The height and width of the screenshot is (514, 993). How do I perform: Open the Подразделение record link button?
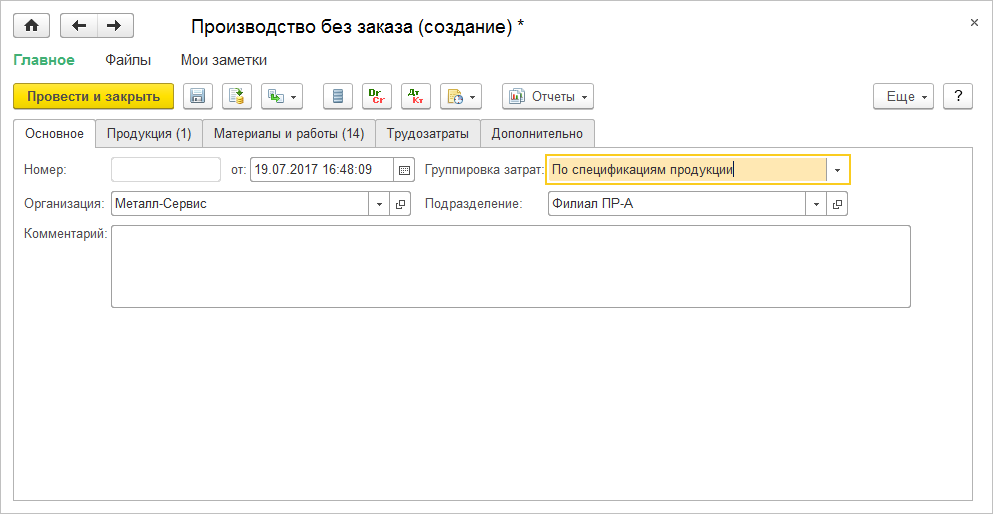pyautogui.click(x=837, y=204)
